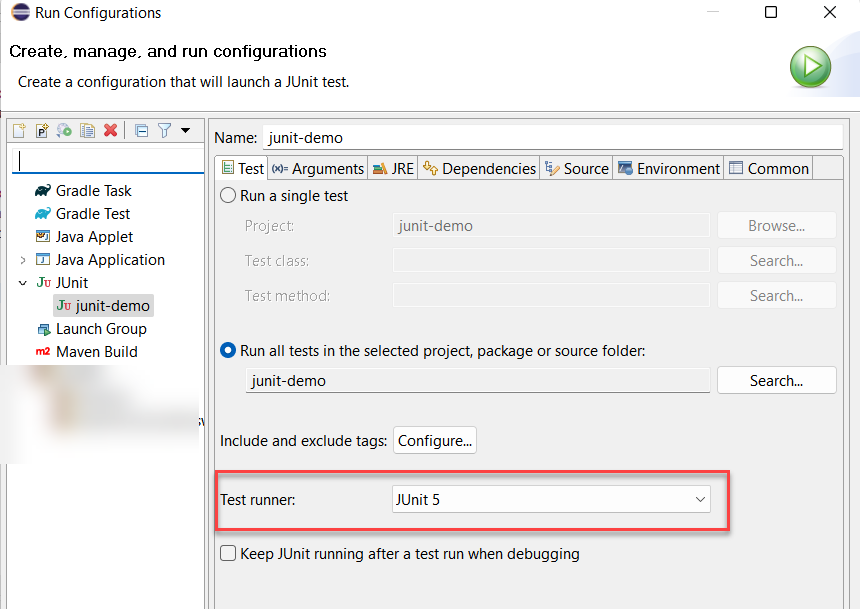860x609 pixels.
Task: Click the green Run button
Action: [810, 66]
